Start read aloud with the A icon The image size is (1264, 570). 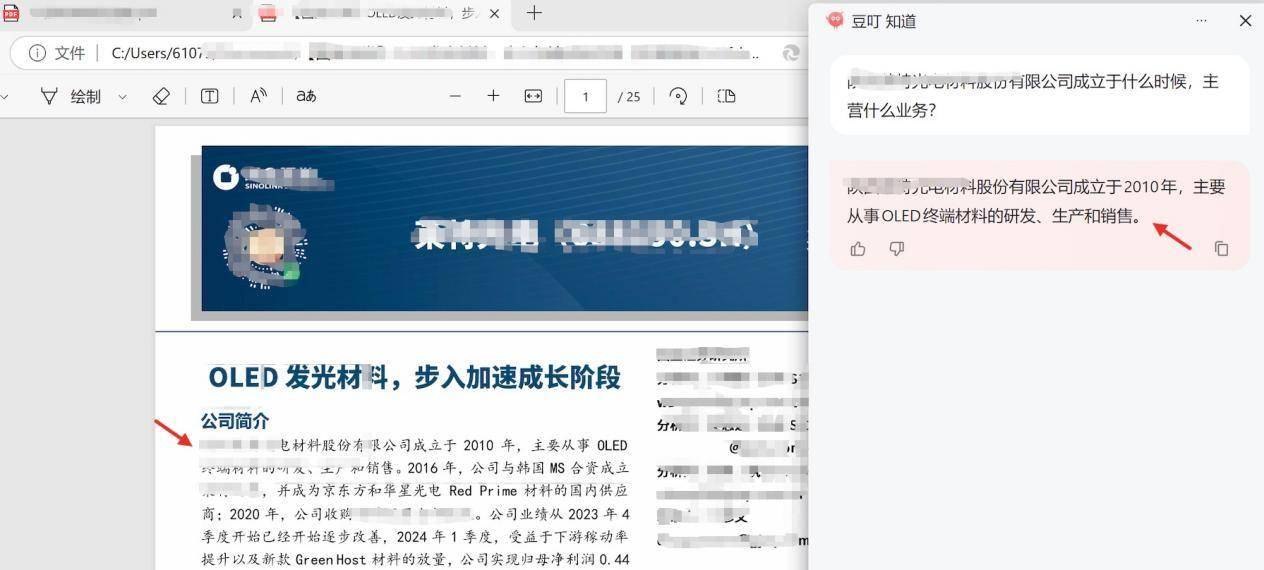pyautogui.click(x=258, y=96)
